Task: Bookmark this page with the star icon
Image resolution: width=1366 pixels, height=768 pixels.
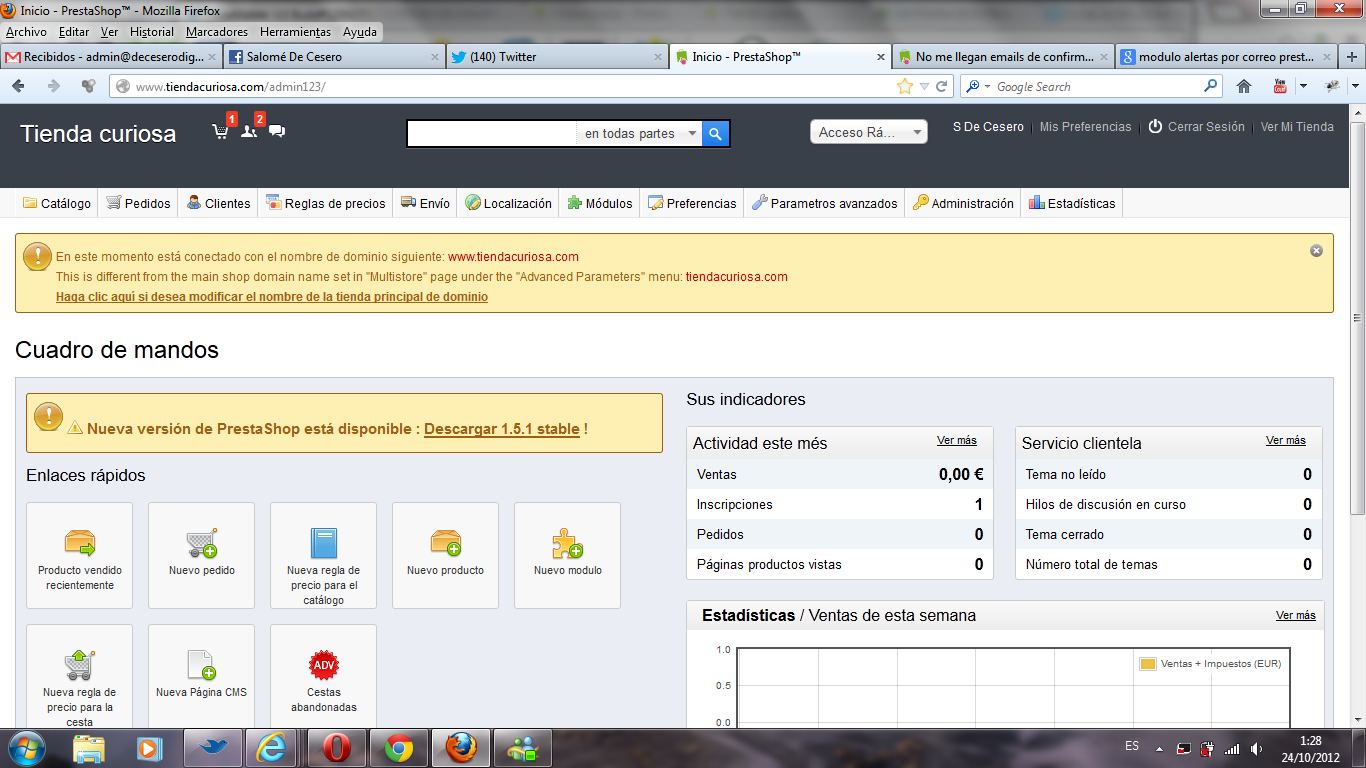Action: (905, 87)
